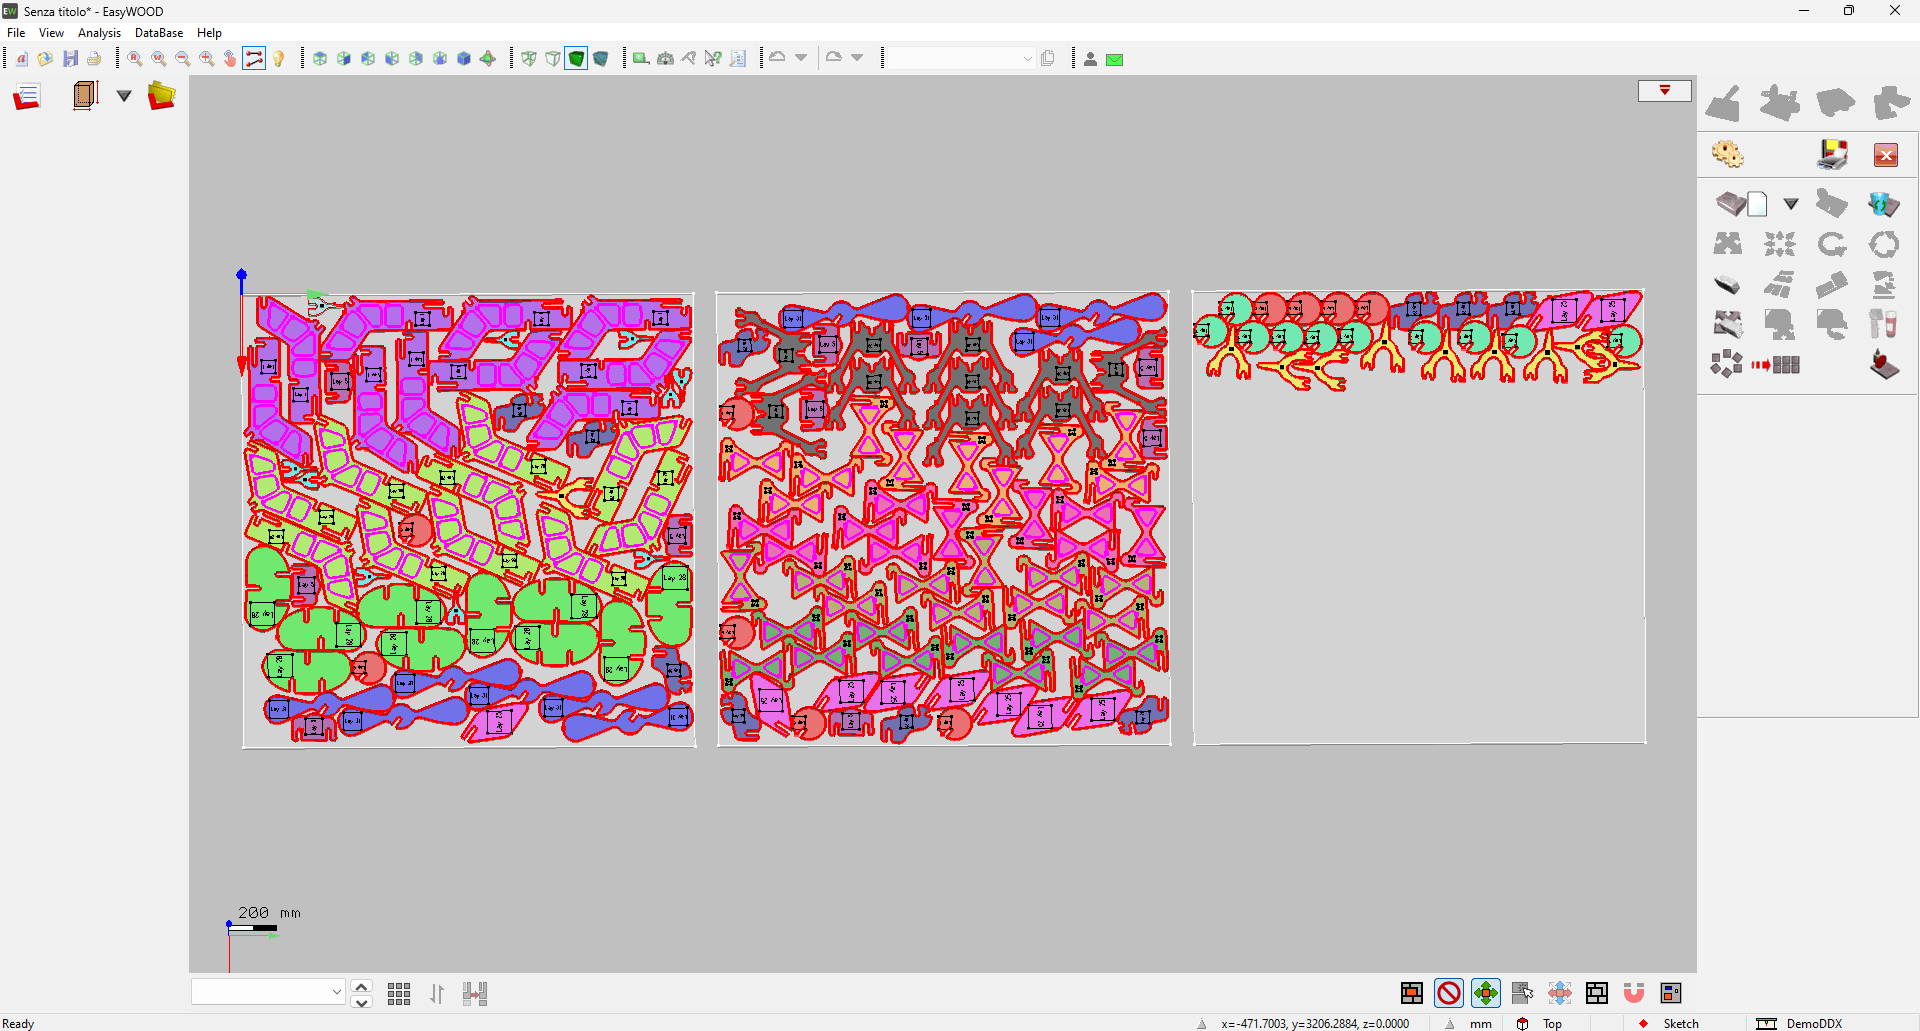This screenshot has height=1031, width=1920.
Task: Click the red disc machining icon
Action: [x=1885, y=364]
